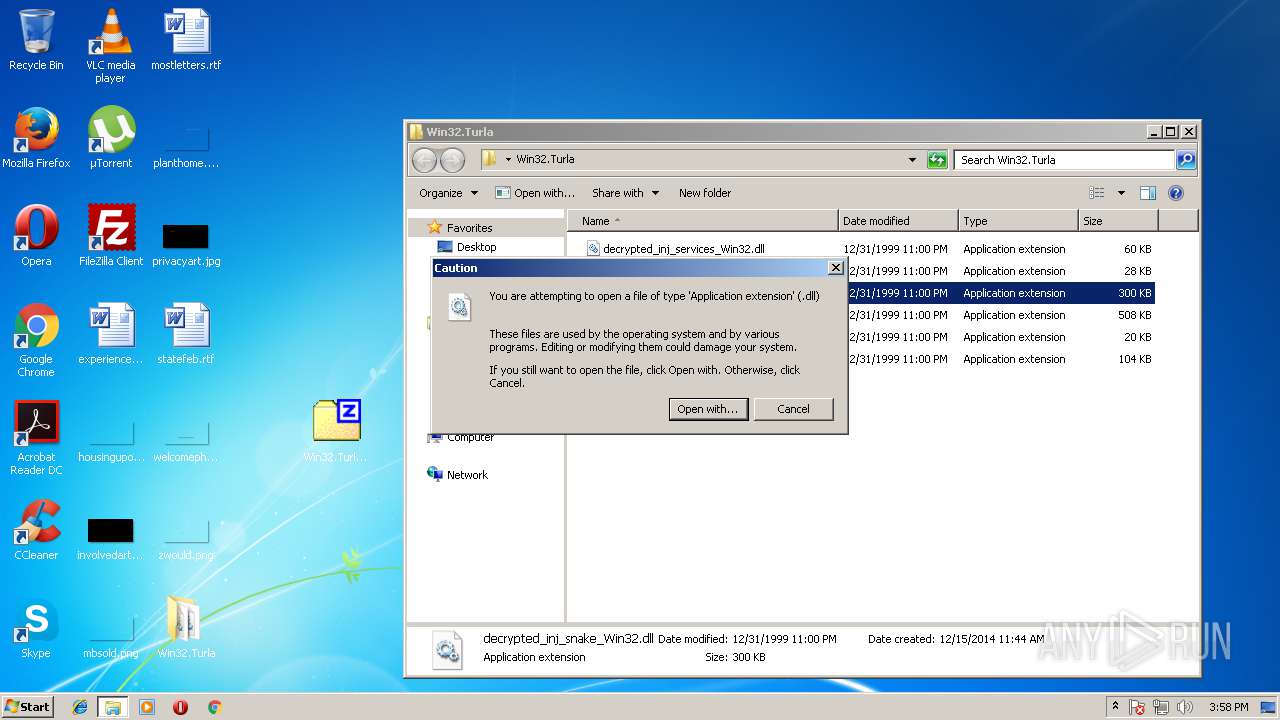Close the Caution dialog

click(836, 268)
